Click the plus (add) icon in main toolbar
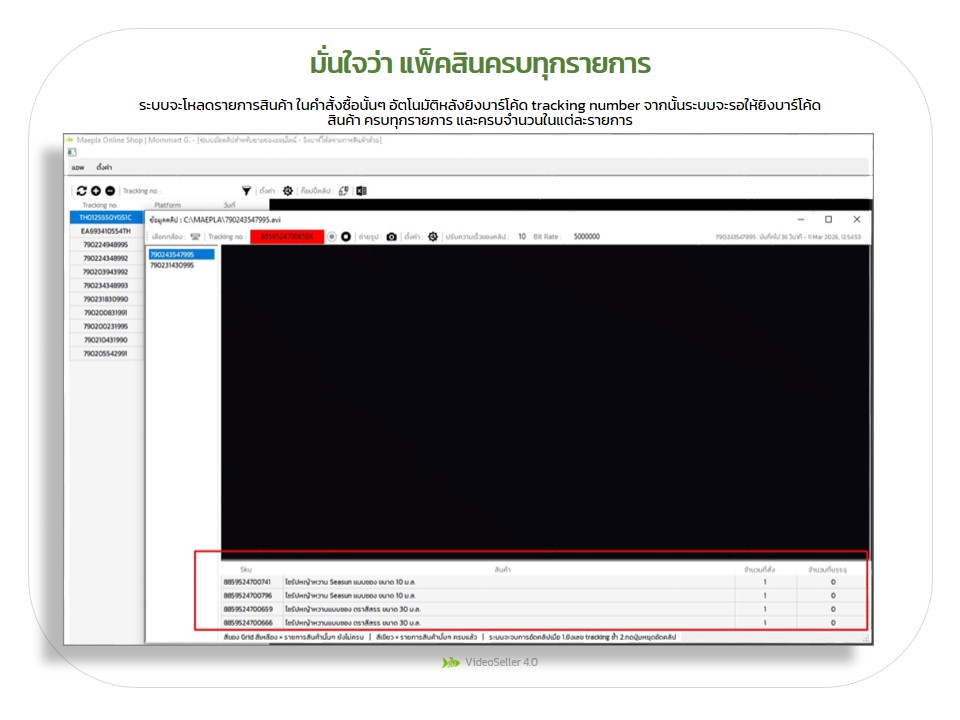This screenshot has width=960, height=720. click(95, 190)
